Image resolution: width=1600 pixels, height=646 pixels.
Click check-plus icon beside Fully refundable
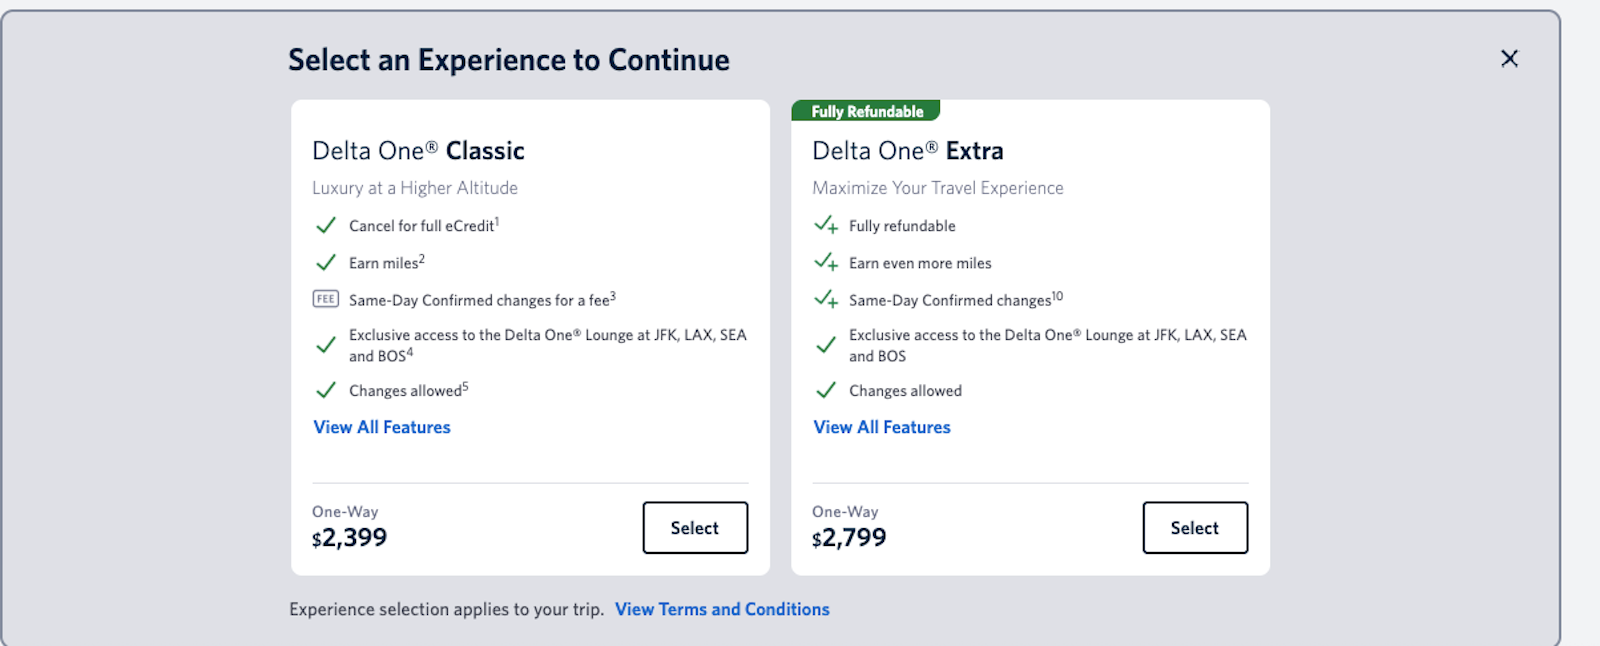[826, 226]
